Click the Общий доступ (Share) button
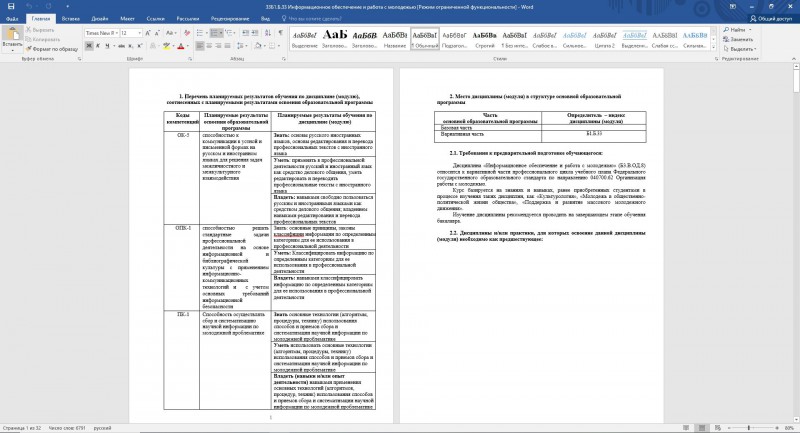Viewport: 800px width, 433px height. point(771,18)
